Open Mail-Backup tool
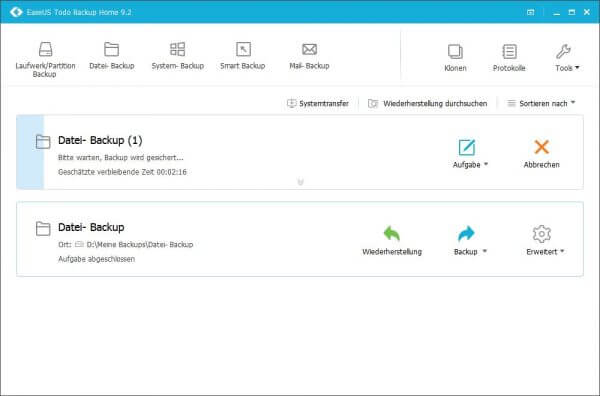600x396 pixels. (x=309, y=56)
